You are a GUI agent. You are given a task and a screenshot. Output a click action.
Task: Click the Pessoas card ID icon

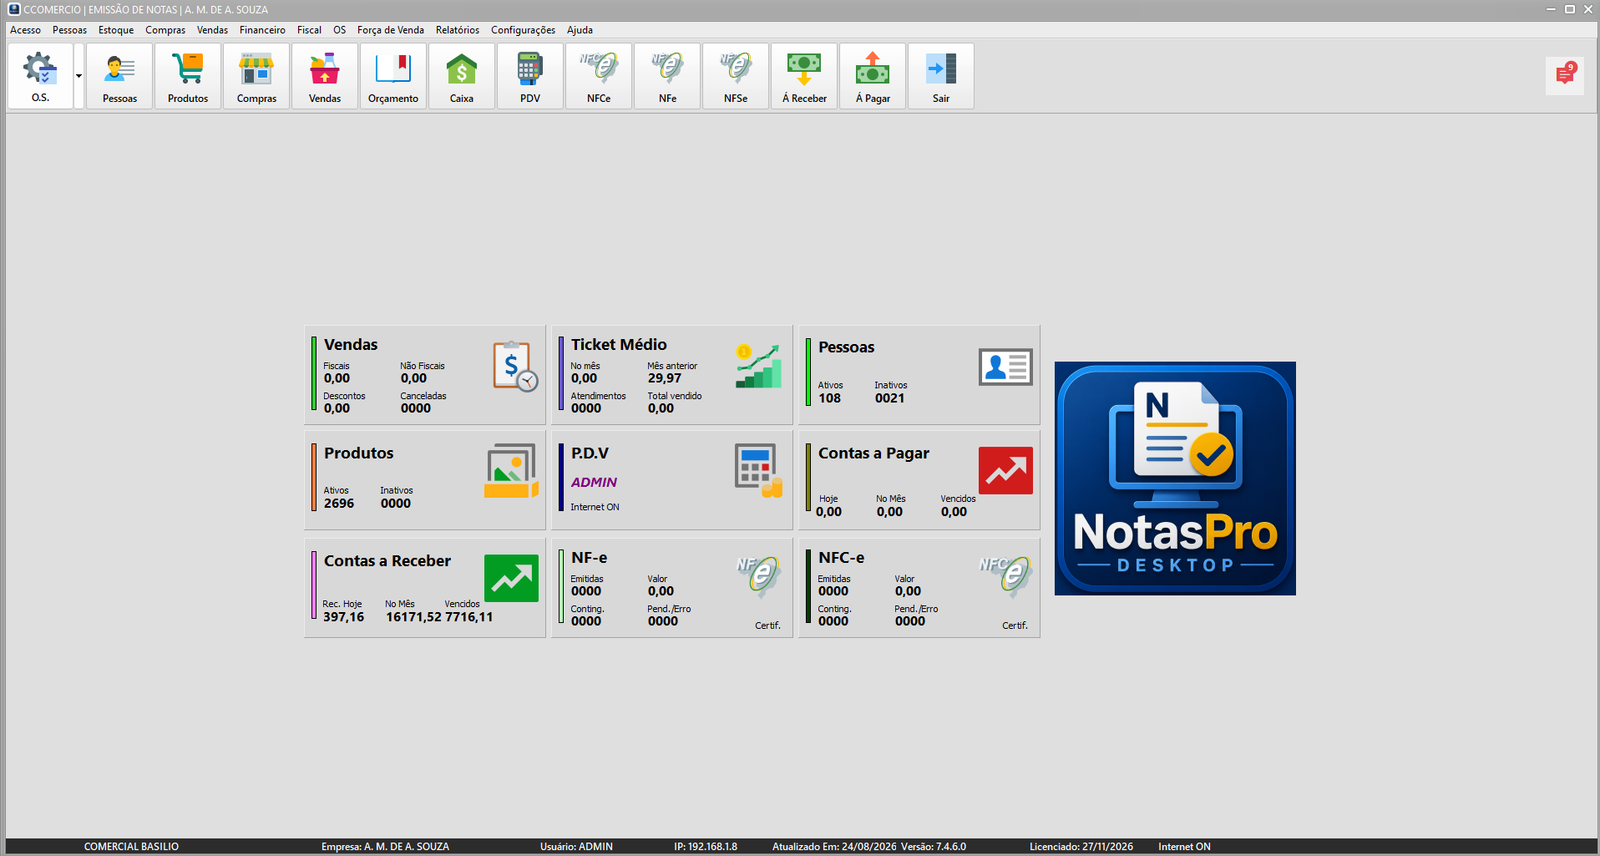[x=1005, y=368]
